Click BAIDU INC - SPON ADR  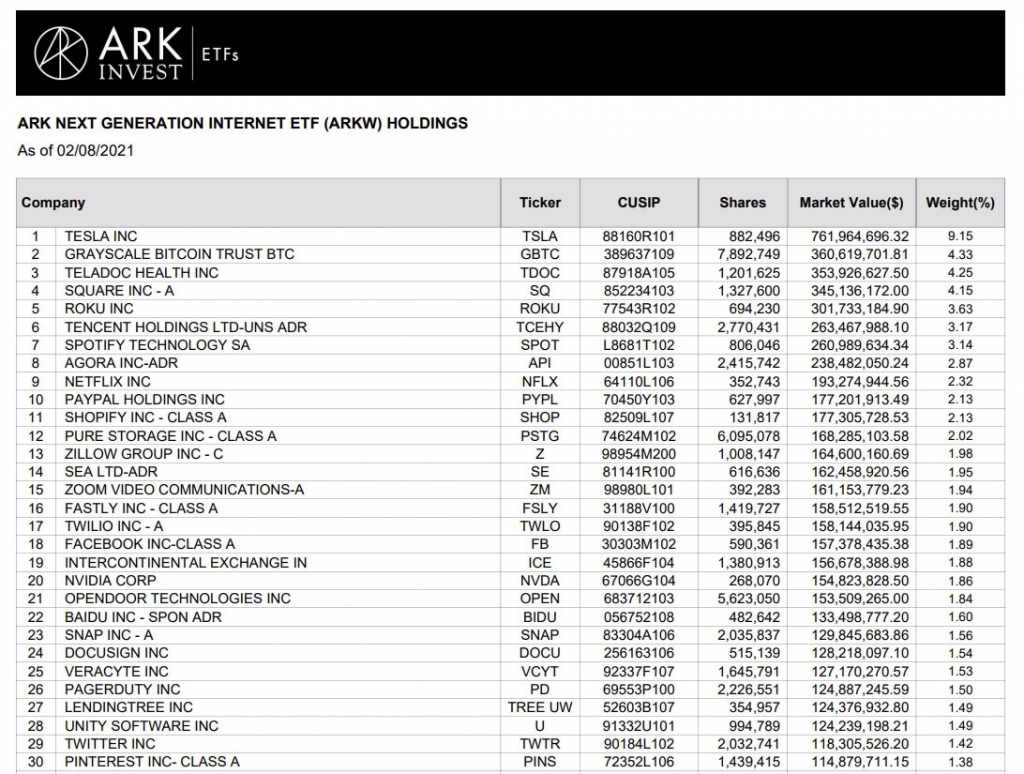[x=143, y=617]
